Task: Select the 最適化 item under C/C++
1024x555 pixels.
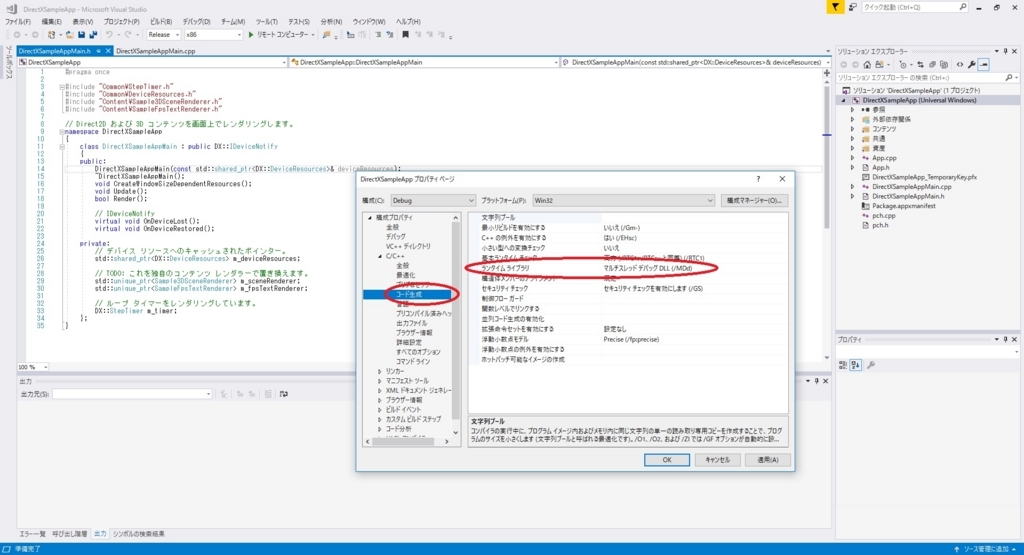Action: click(x=405, y=275)
